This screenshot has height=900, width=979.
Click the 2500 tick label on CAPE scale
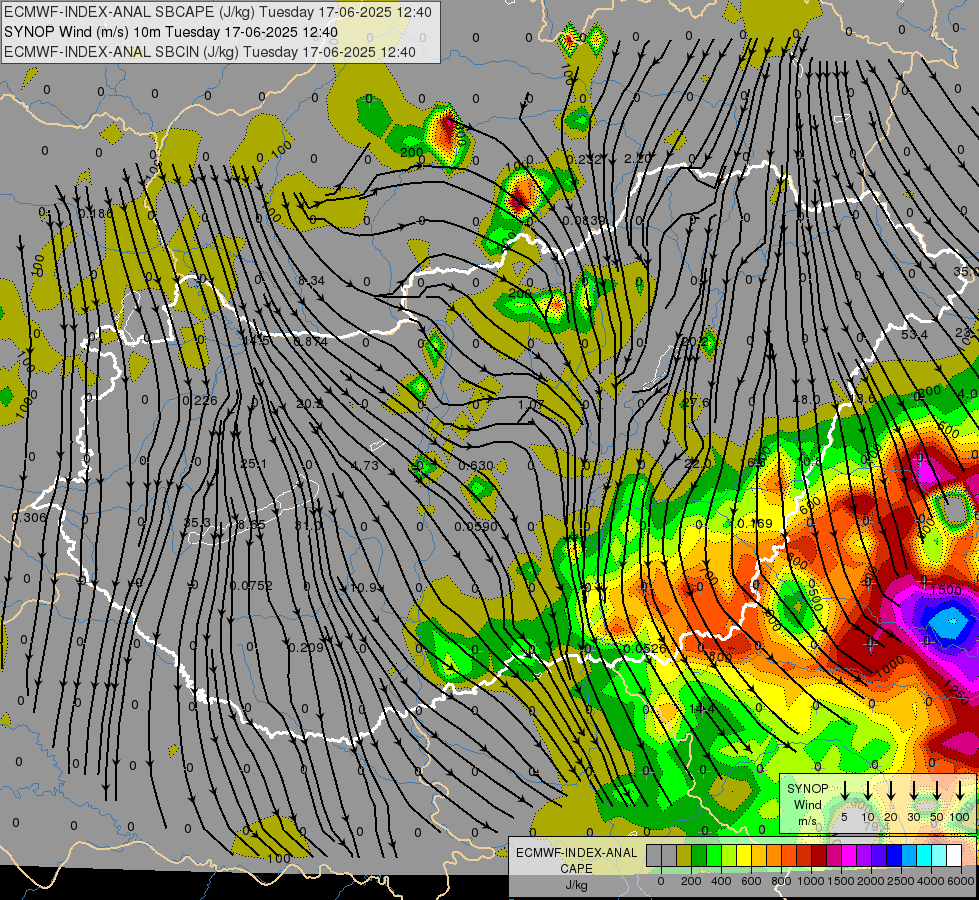click(x=901, y=881)
